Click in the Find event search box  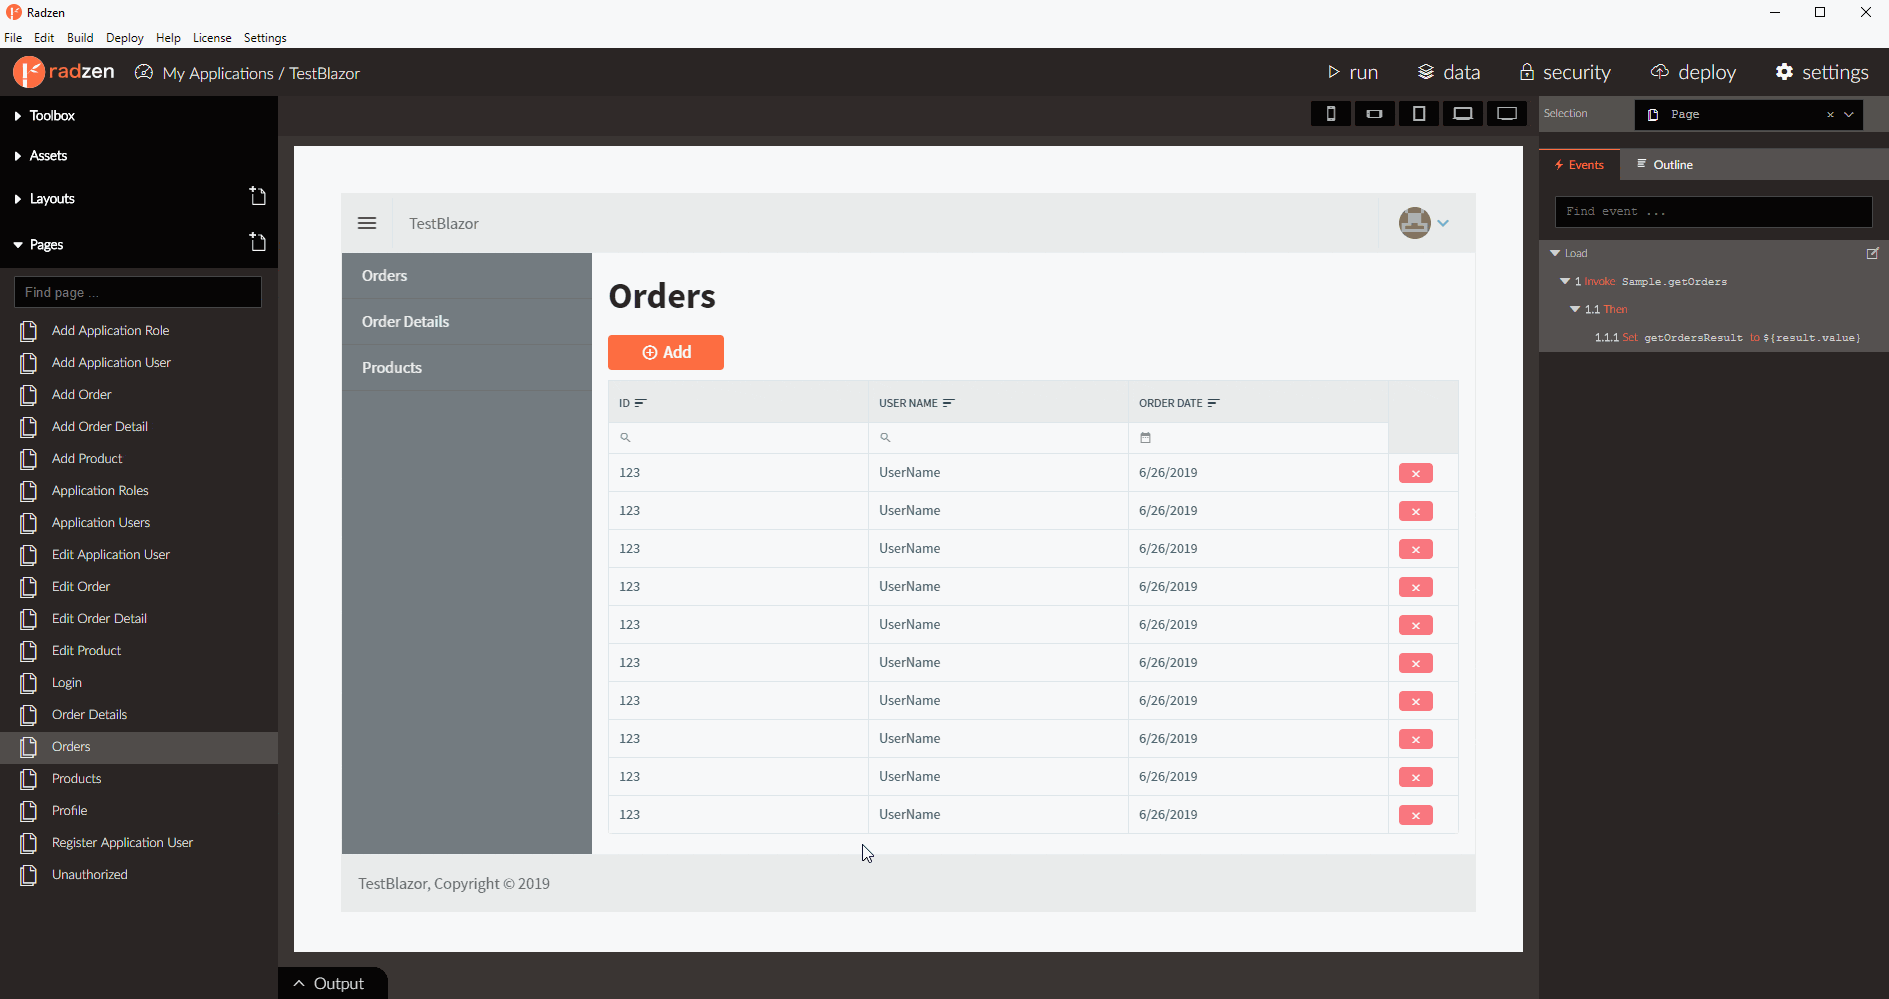tap(1713, 212)
